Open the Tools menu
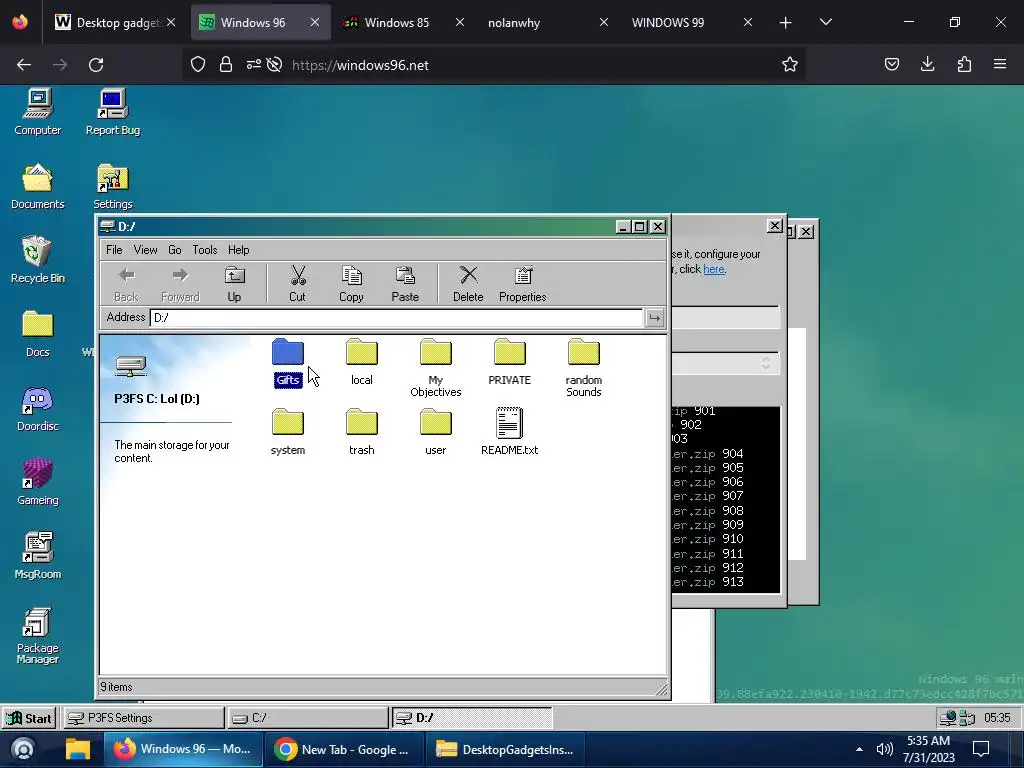 pyautogui.click(x=204, y=250)
